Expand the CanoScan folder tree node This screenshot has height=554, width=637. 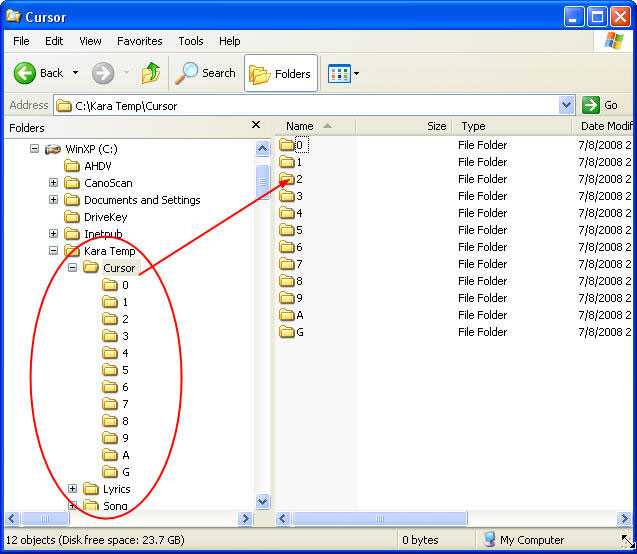click(x=53, y=183)
